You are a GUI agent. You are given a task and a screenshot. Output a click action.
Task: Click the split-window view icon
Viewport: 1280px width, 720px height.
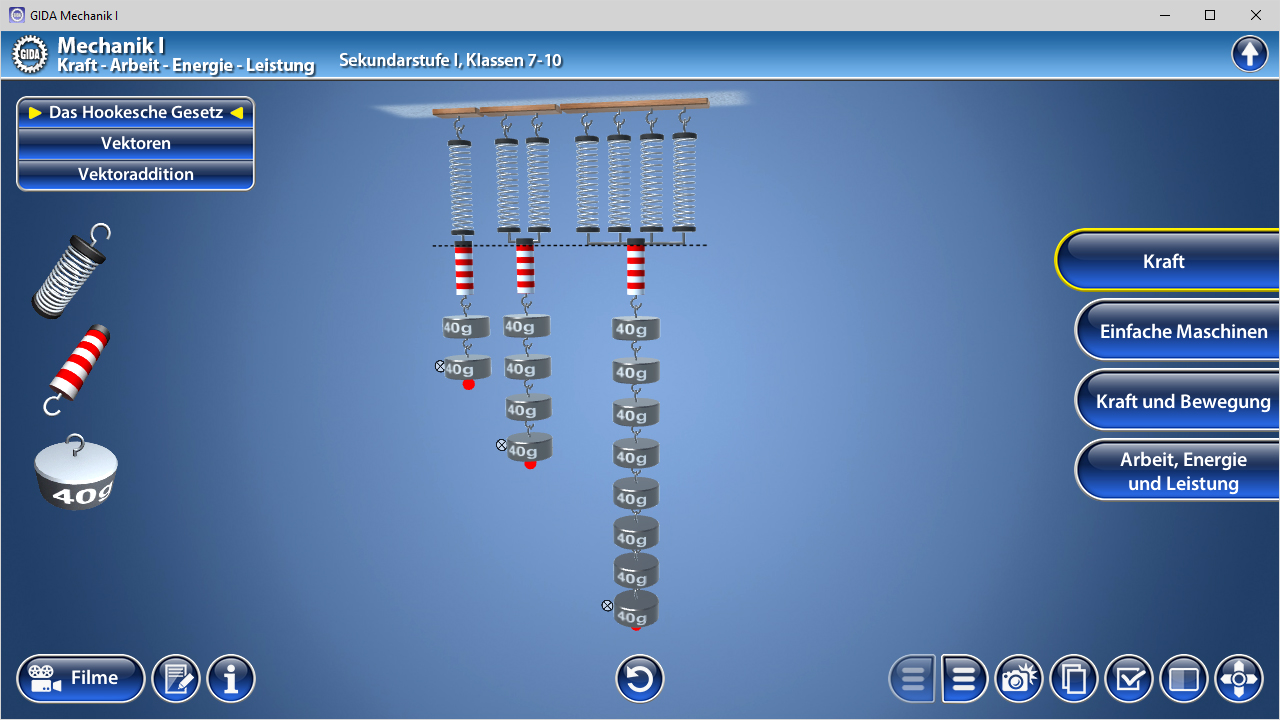pos(1184,678)
